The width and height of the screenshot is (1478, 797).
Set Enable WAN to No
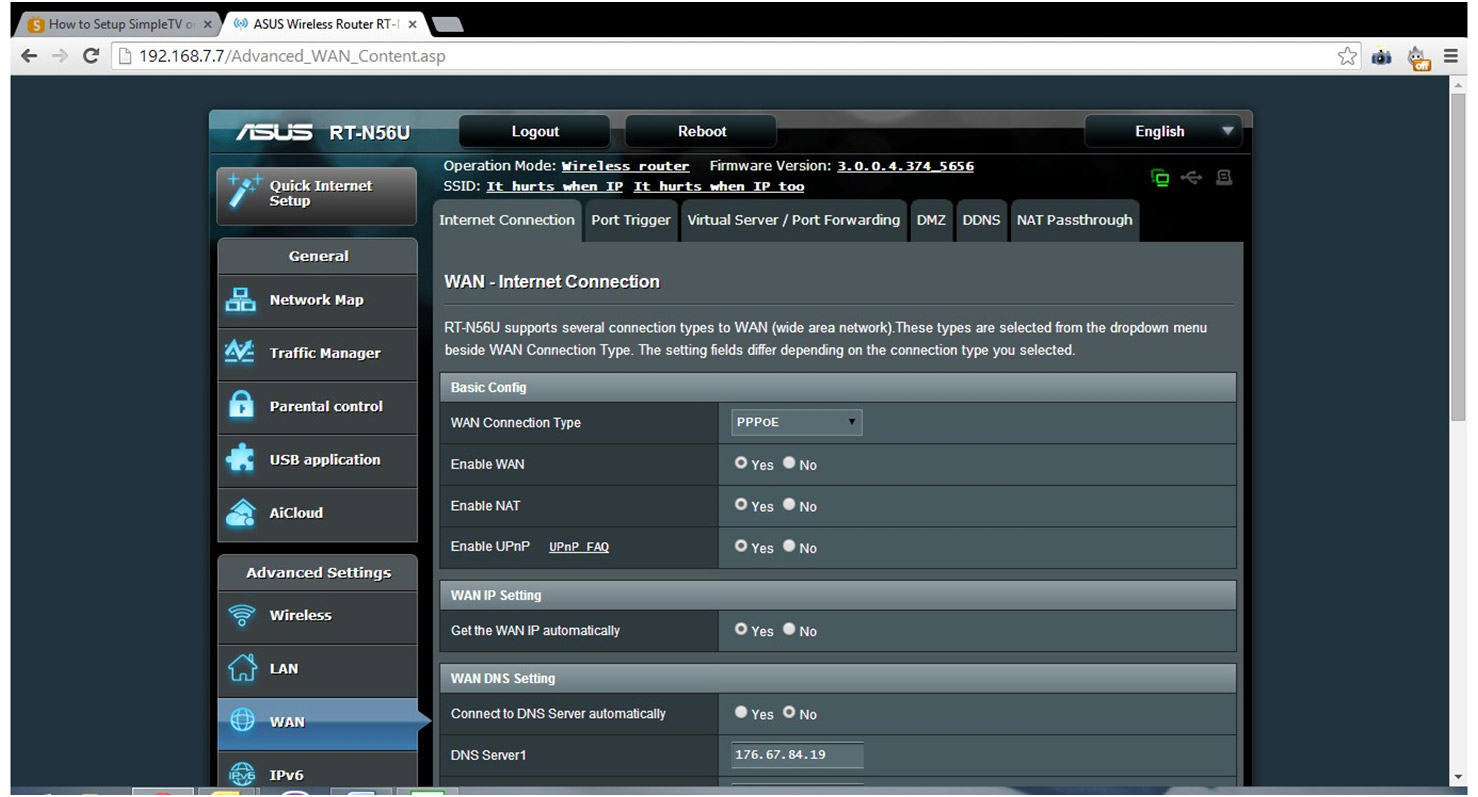pyautogui.click(x=790, y=464)
